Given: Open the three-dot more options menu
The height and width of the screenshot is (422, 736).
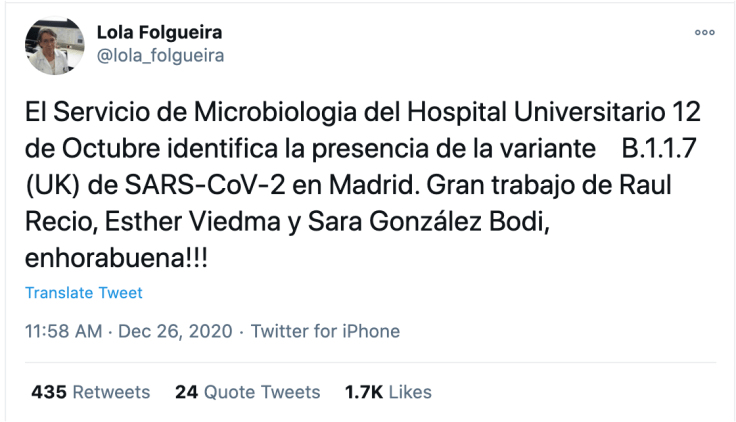Looking at the screenshot, I should click(705, 32).
